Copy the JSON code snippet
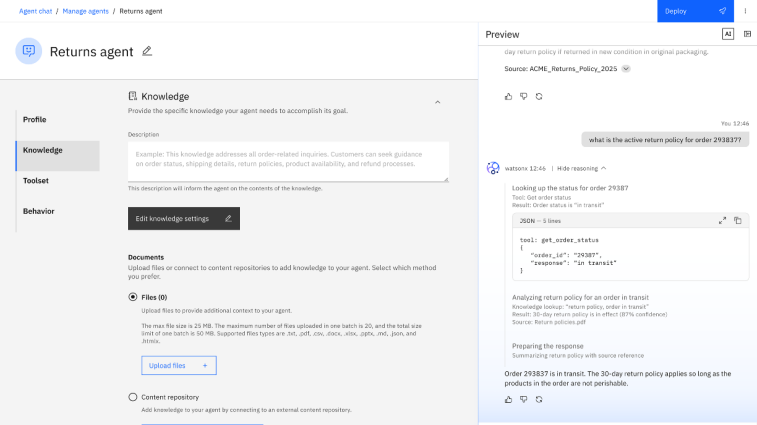This screenshot has height=425, width=757. pyautogui.click(x=737, y=220)
